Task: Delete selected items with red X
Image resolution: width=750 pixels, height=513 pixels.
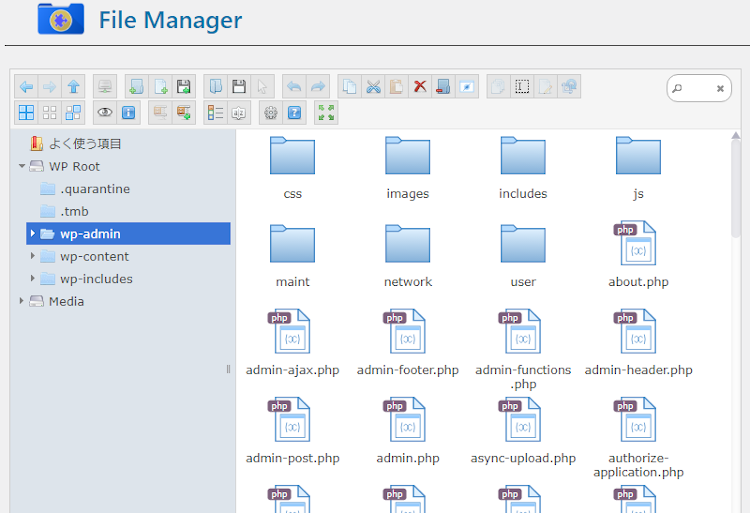Action: pos(420,87)
